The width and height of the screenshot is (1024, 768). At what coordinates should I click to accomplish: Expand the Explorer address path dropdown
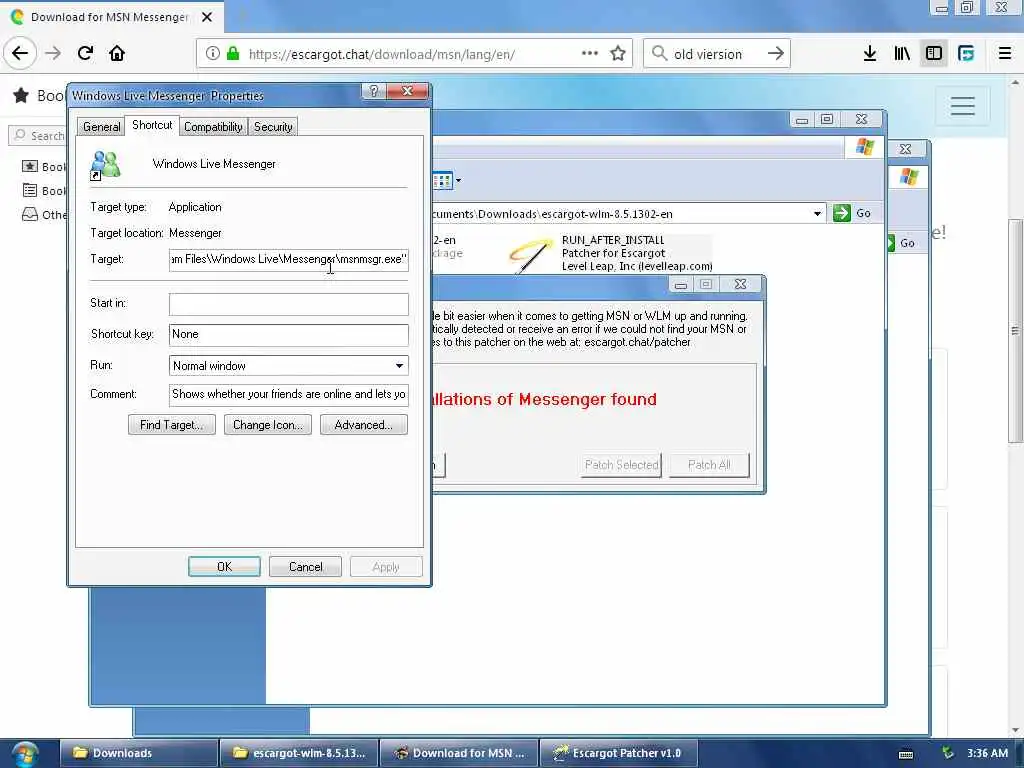point(817,214)
